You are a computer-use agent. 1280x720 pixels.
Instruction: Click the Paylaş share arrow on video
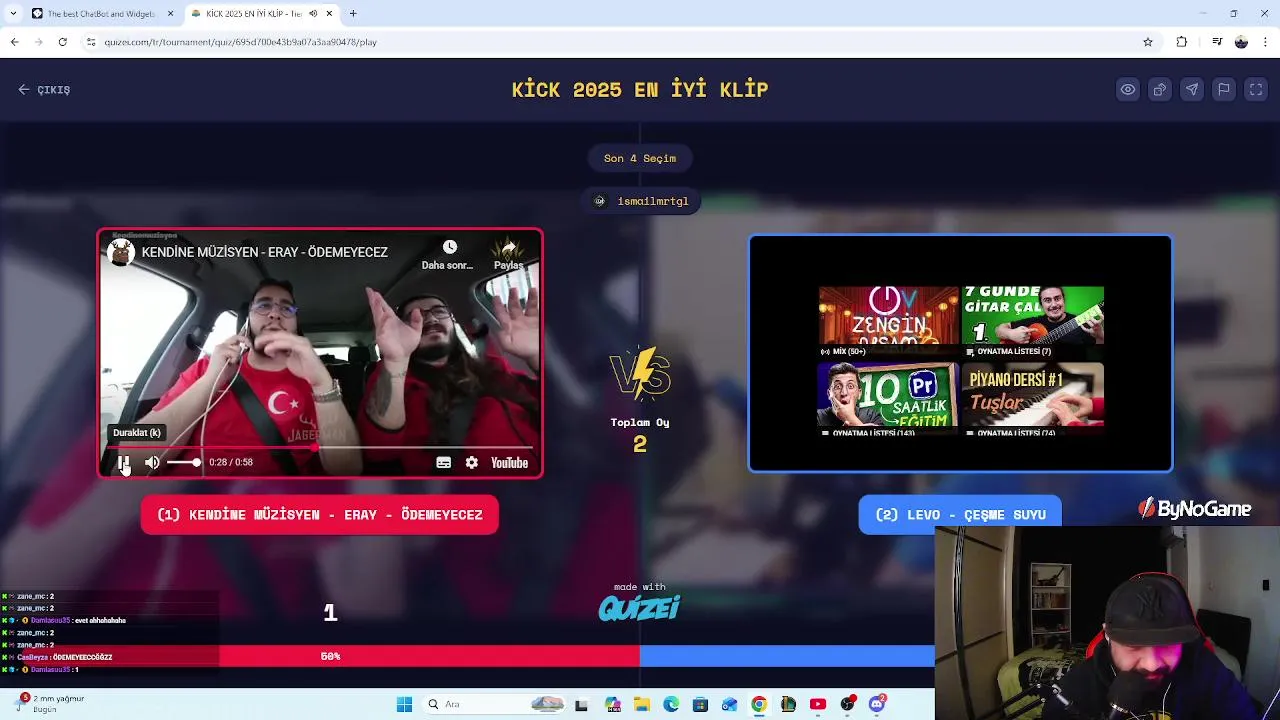pyautogui.click(x=508, y=248)
